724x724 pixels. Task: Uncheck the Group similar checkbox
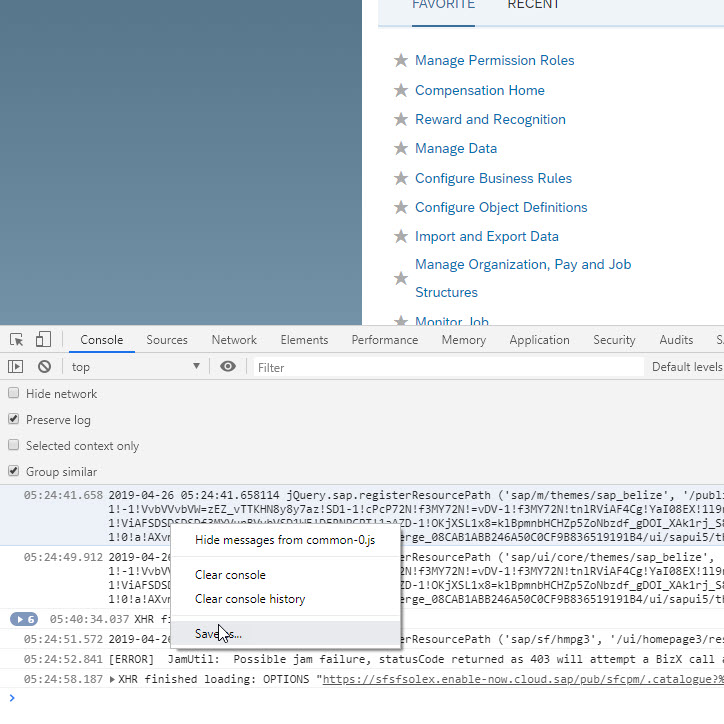[14, 471]
